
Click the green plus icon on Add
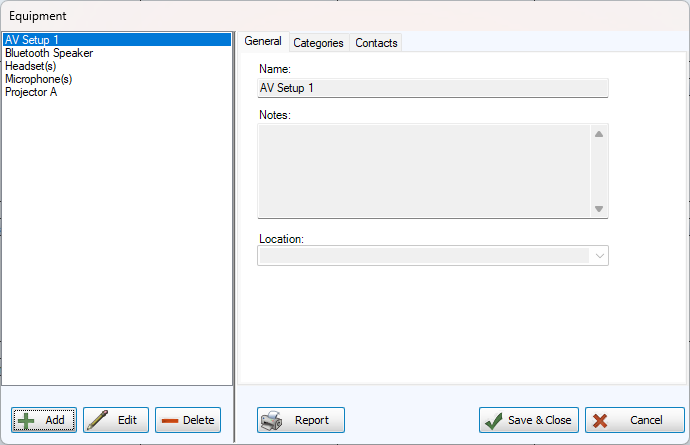27,420
